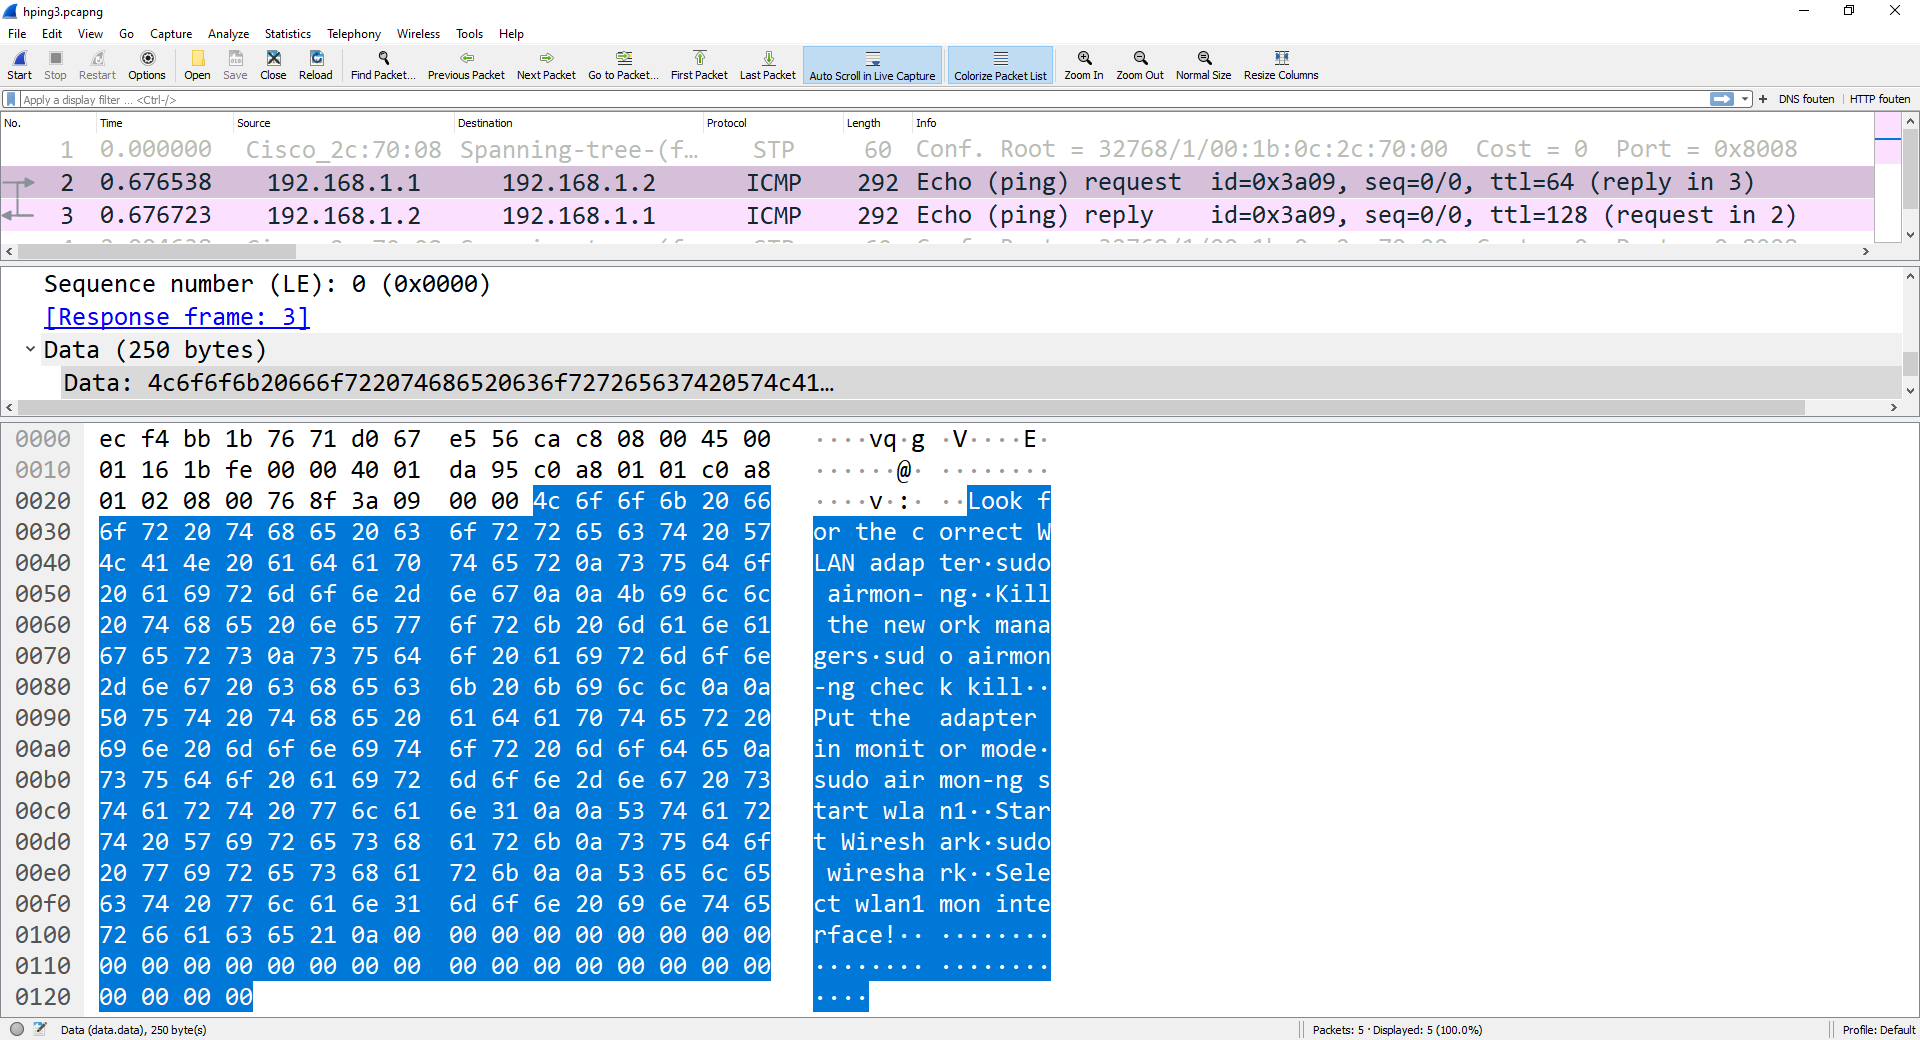Screen dimensions: 1920x1040
Task: Jump to the First Packet
Action: [699, 59]
